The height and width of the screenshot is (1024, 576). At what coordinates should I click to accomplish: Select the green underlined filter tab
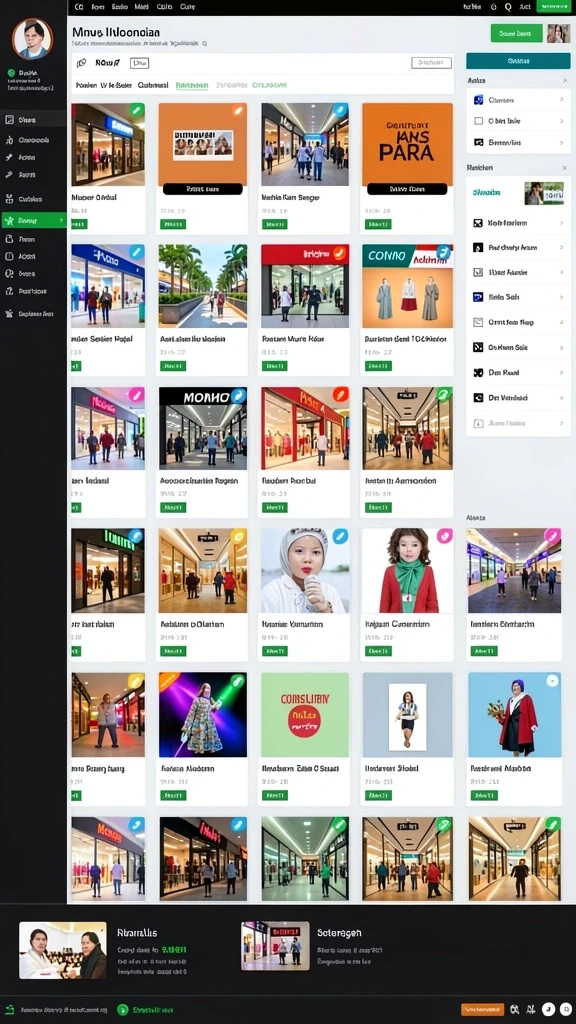(192, 85)
